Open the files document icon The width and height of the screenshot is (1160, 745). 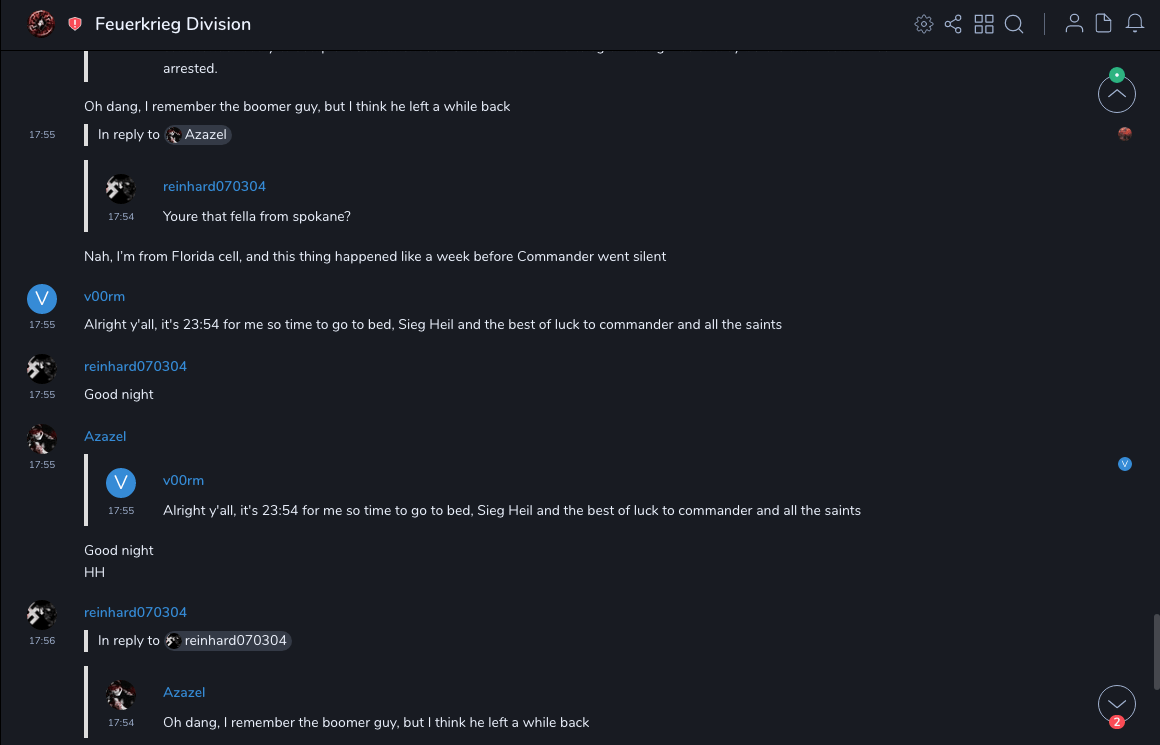(1104, 24)
